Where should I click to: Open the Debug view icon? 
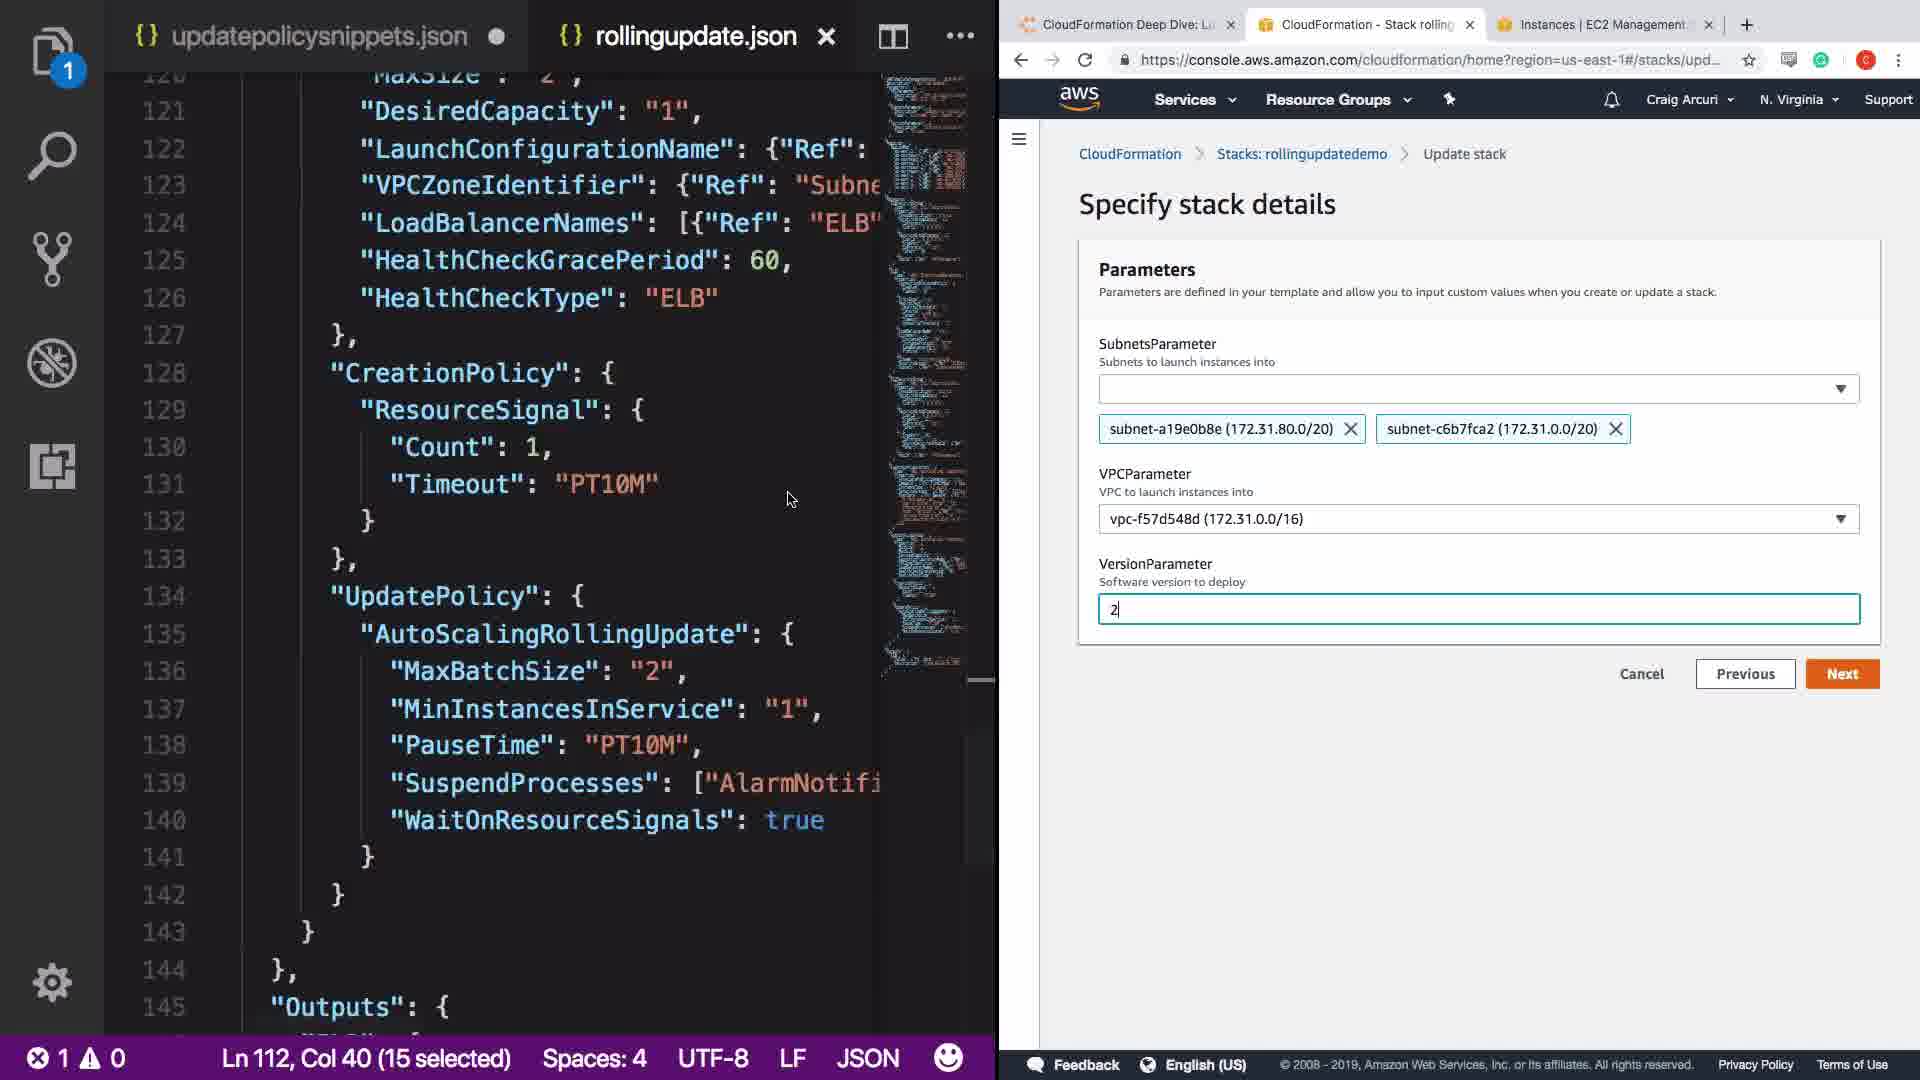(52, 362)
